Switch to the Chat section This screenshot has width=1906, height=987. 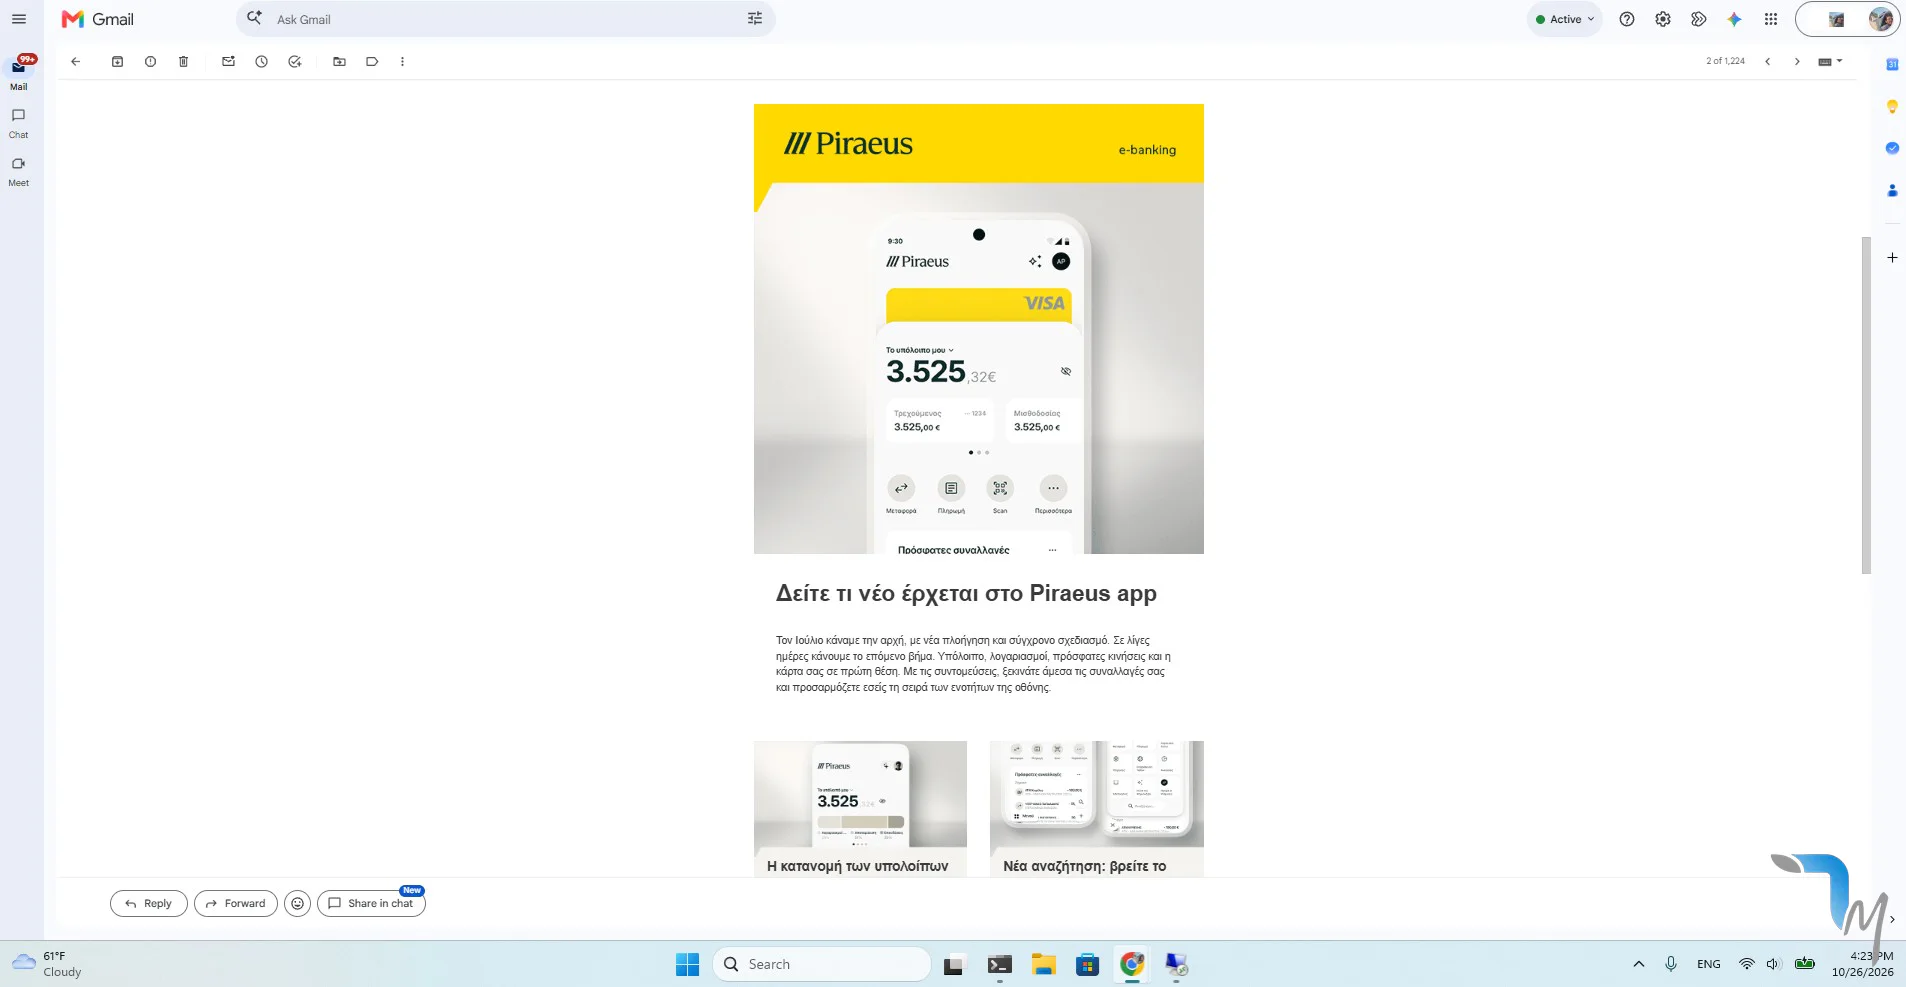pos(18,123)
